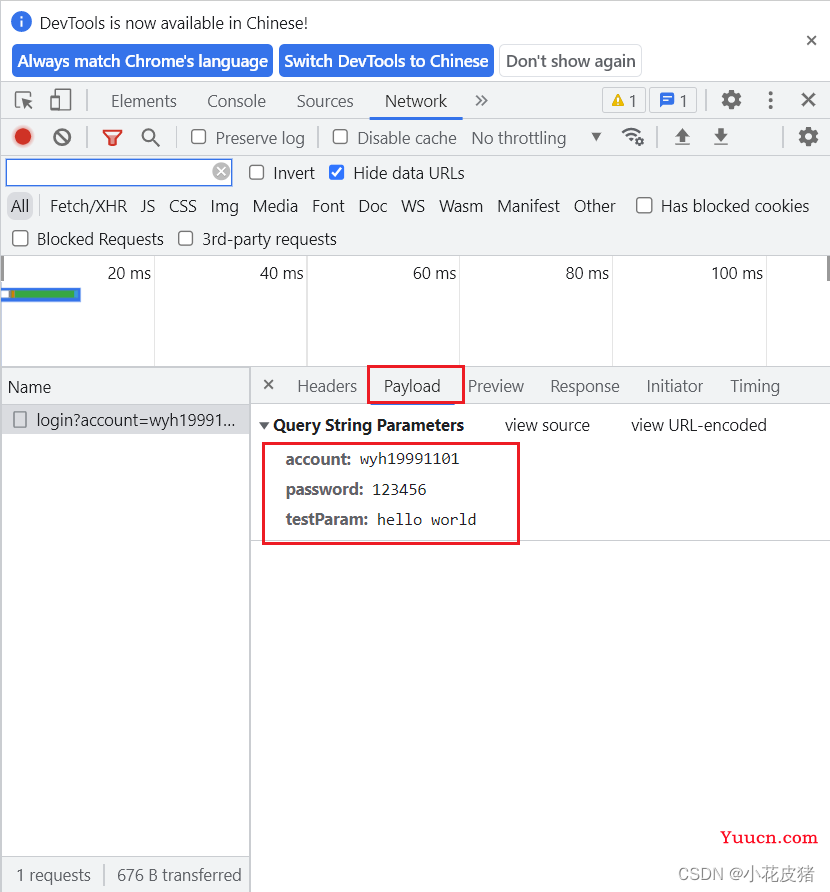Clear the network log
Image resolution: width=830 pixels, height=892 pixels.
click(x=62, y=137)
